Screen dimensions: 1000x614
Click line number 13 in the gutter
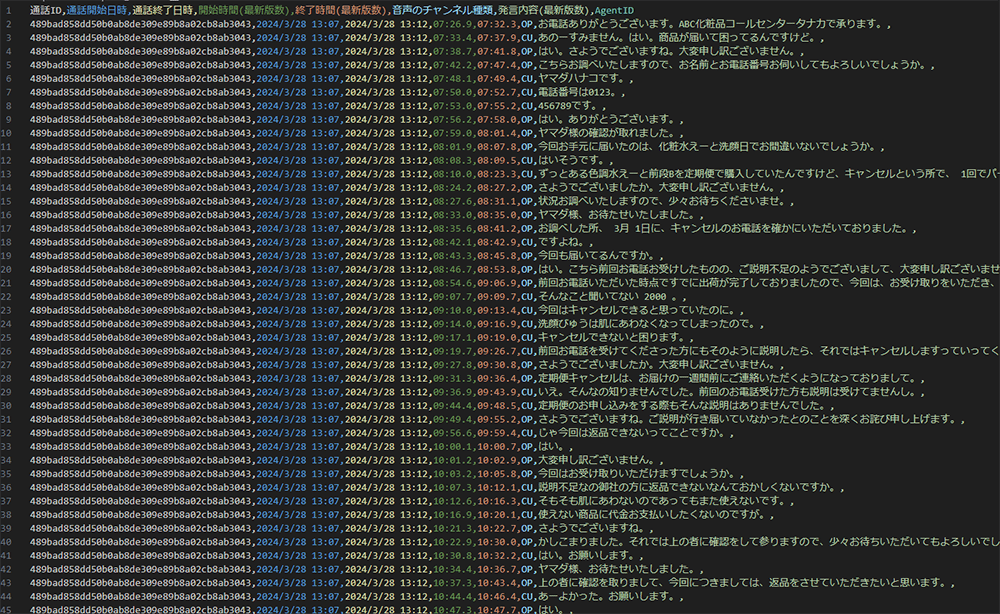(x=6, y=174)
